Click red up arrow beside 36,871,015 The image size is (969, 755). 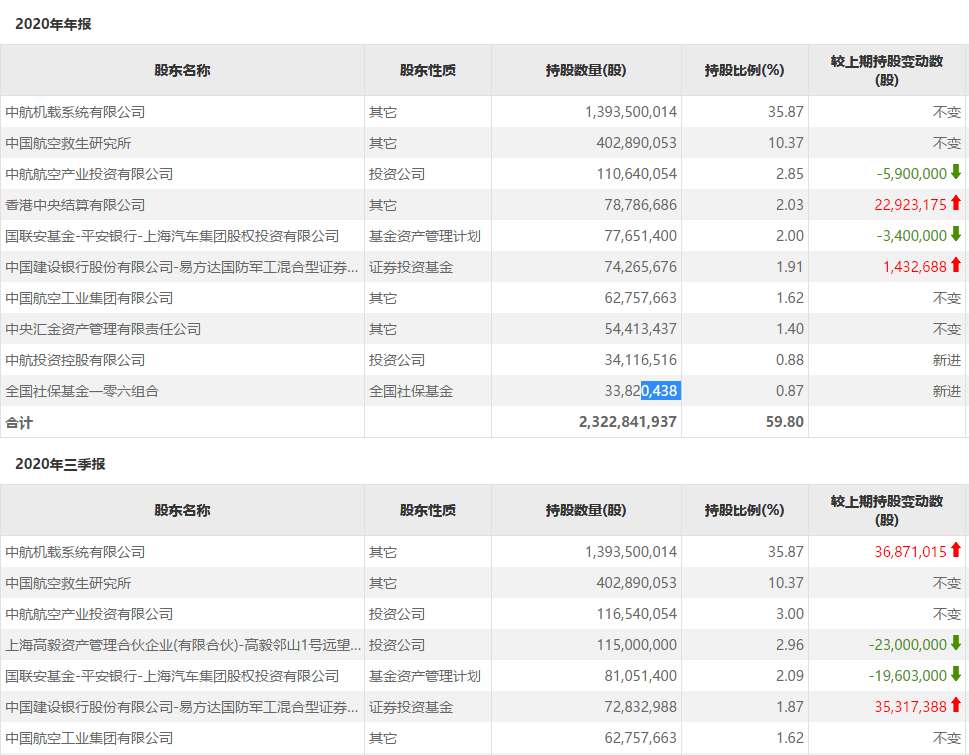coord(955,550)
